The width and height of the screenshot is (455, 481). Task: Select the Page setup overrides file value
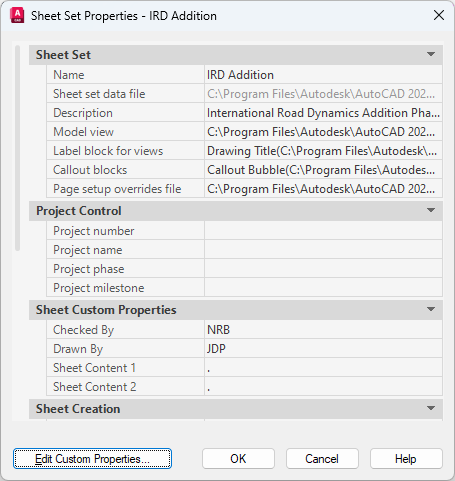coord(323,189)
